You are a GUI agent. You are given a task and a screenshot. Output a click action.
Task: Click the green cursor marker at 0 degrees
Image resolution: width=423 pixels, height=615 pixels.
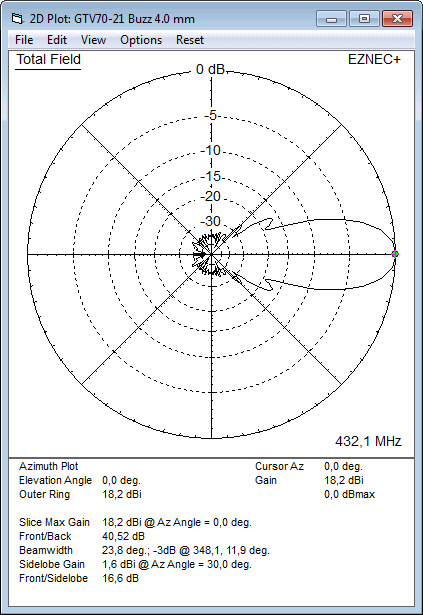pyautogui.click(x=395, y=254)
